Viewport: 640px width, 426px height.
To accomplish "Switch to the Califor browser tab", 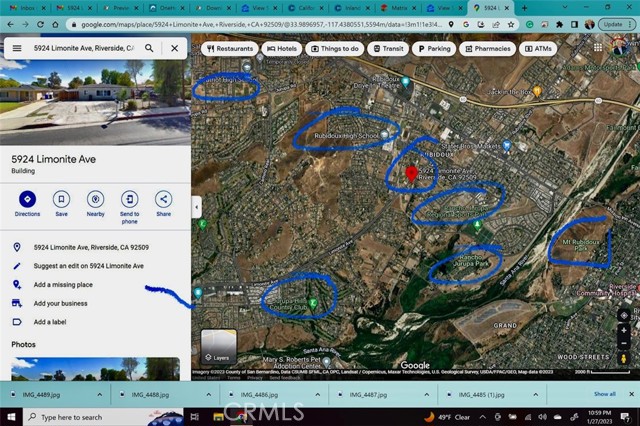I will coord(305,8).
